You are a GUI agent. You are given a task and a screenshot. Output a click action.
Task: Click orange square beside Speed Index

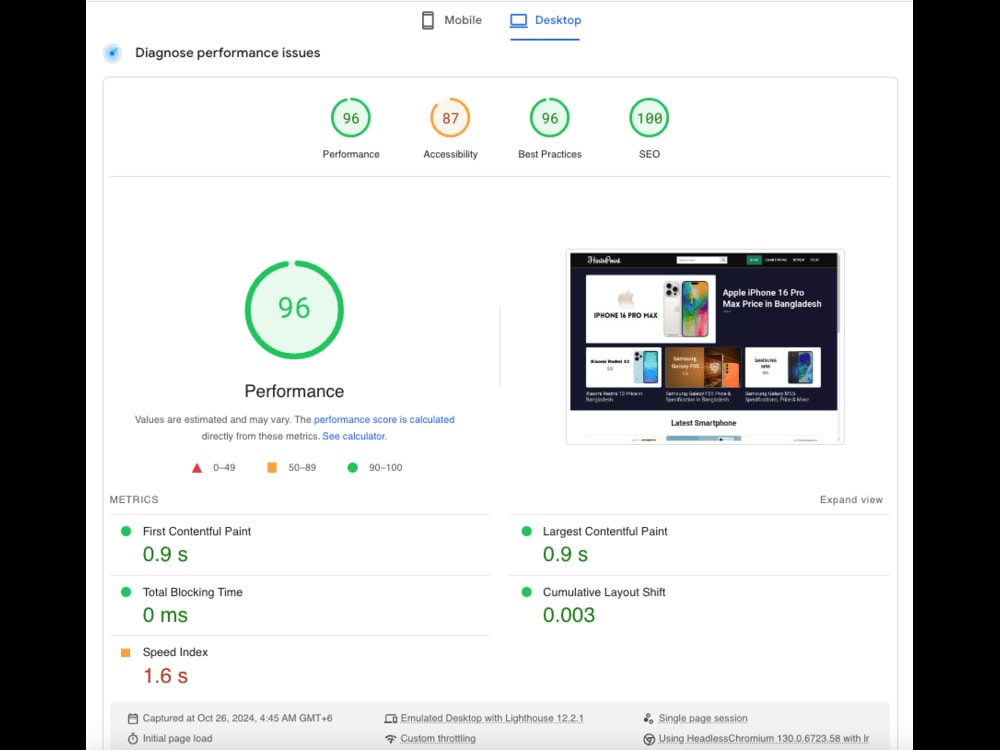[x=126, y=652]
